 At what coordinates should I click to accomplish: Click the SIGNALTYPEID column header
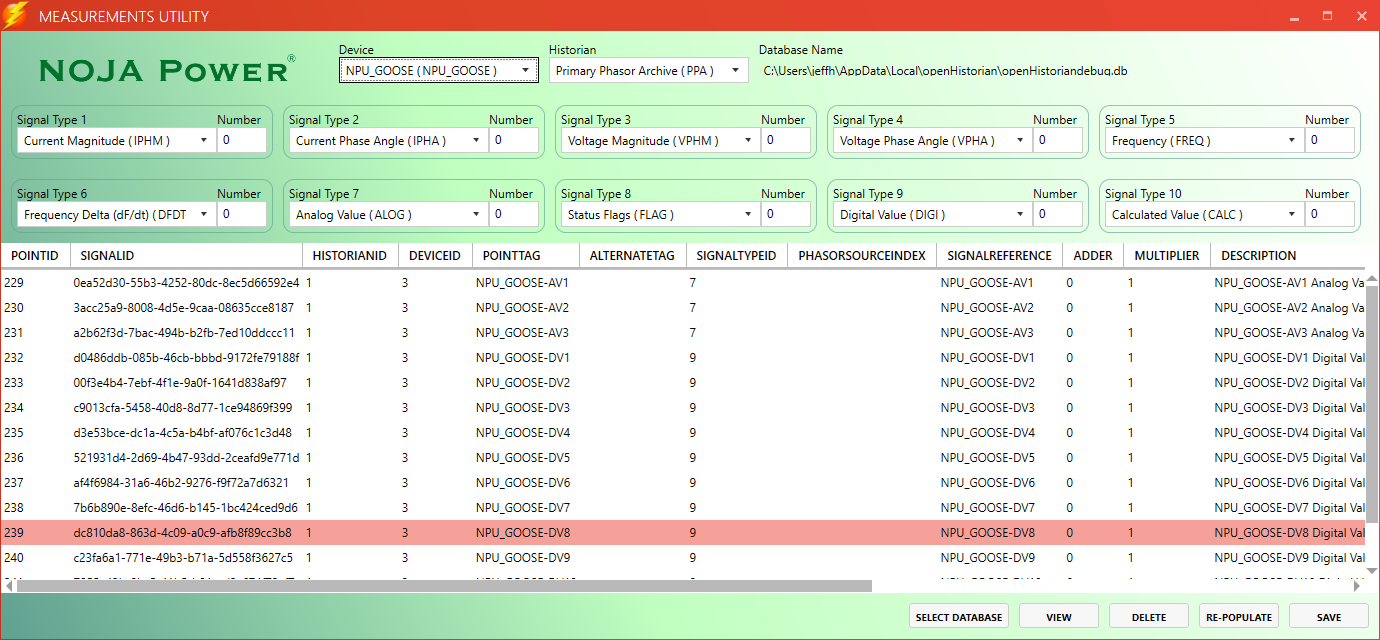click(736, 256)
